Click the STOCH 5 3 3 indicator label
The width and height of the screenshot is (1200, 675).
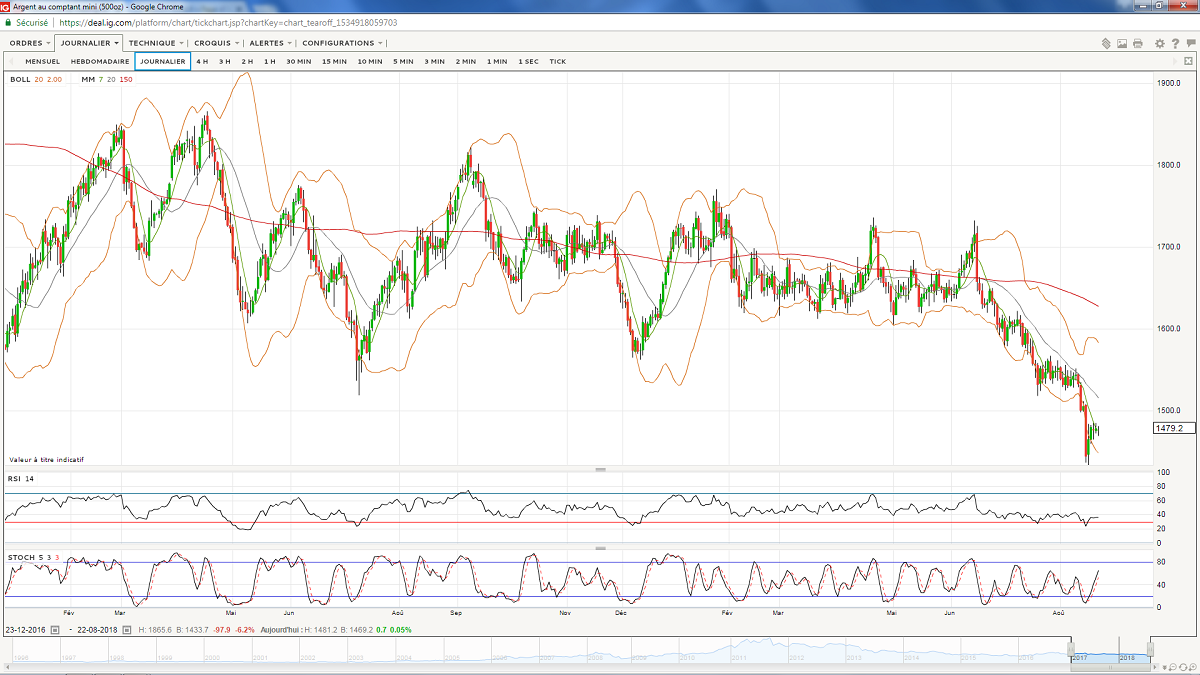[x=34, y=556]
